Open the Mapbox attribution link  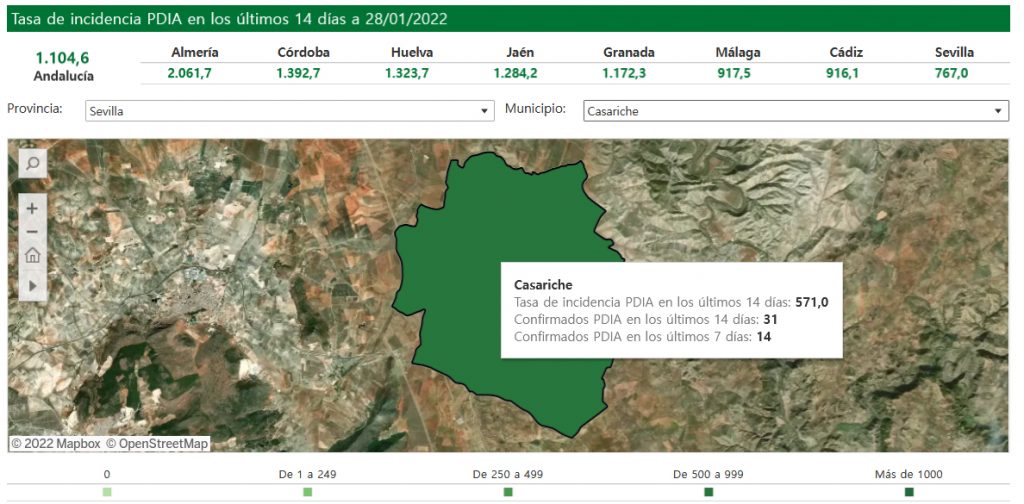56,443
